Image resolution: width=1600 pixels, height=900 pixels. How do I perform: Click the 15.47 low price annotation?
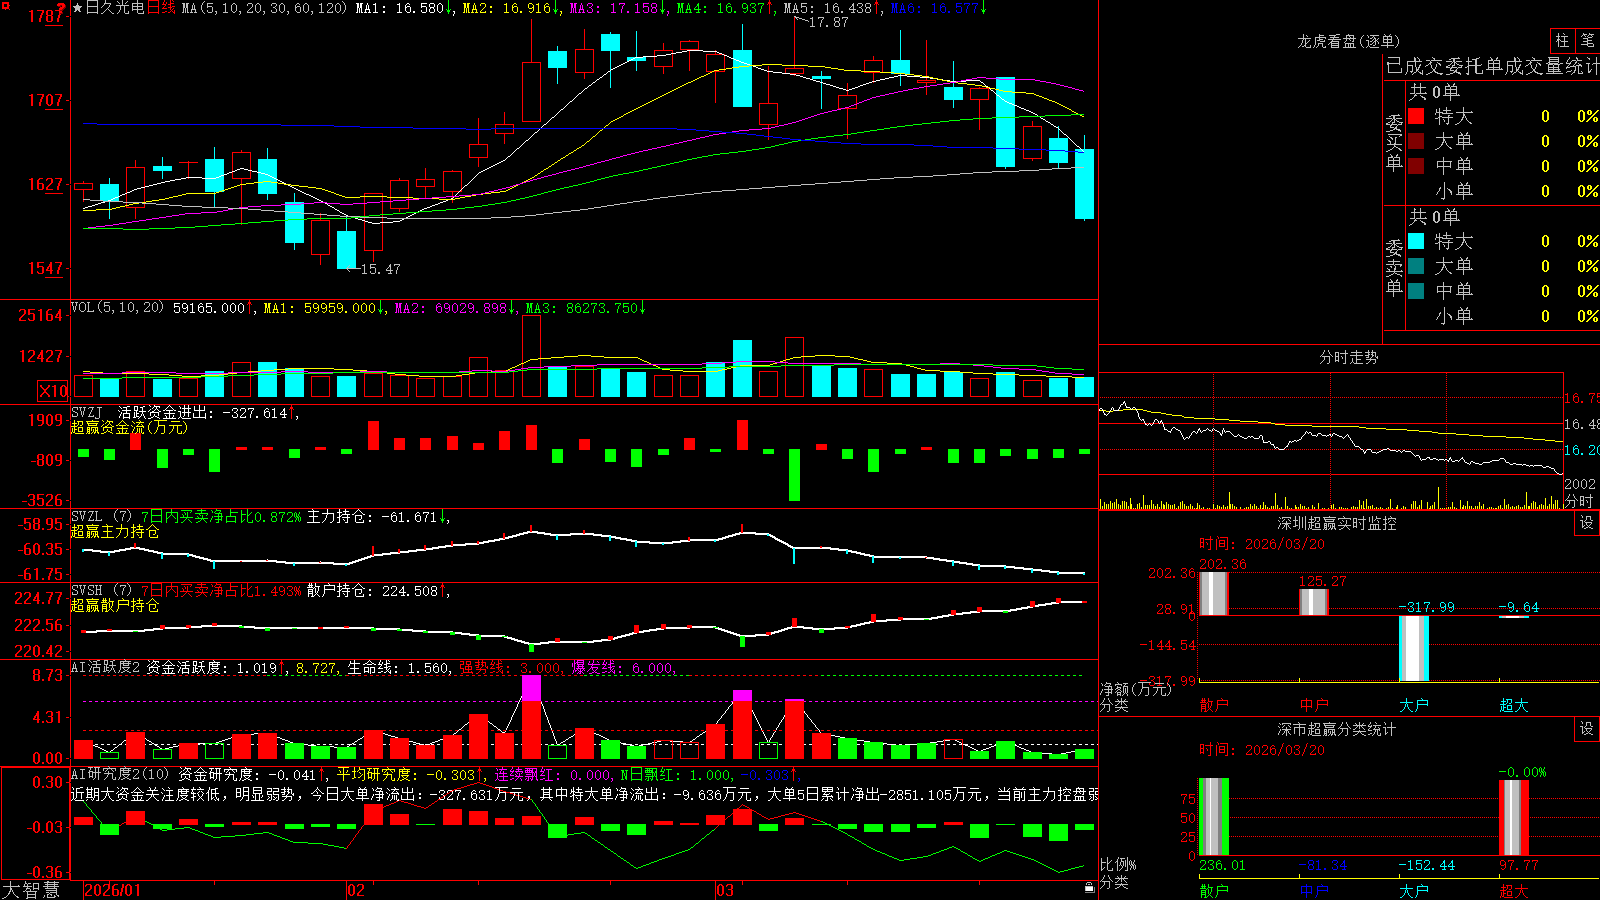[380, 269]
